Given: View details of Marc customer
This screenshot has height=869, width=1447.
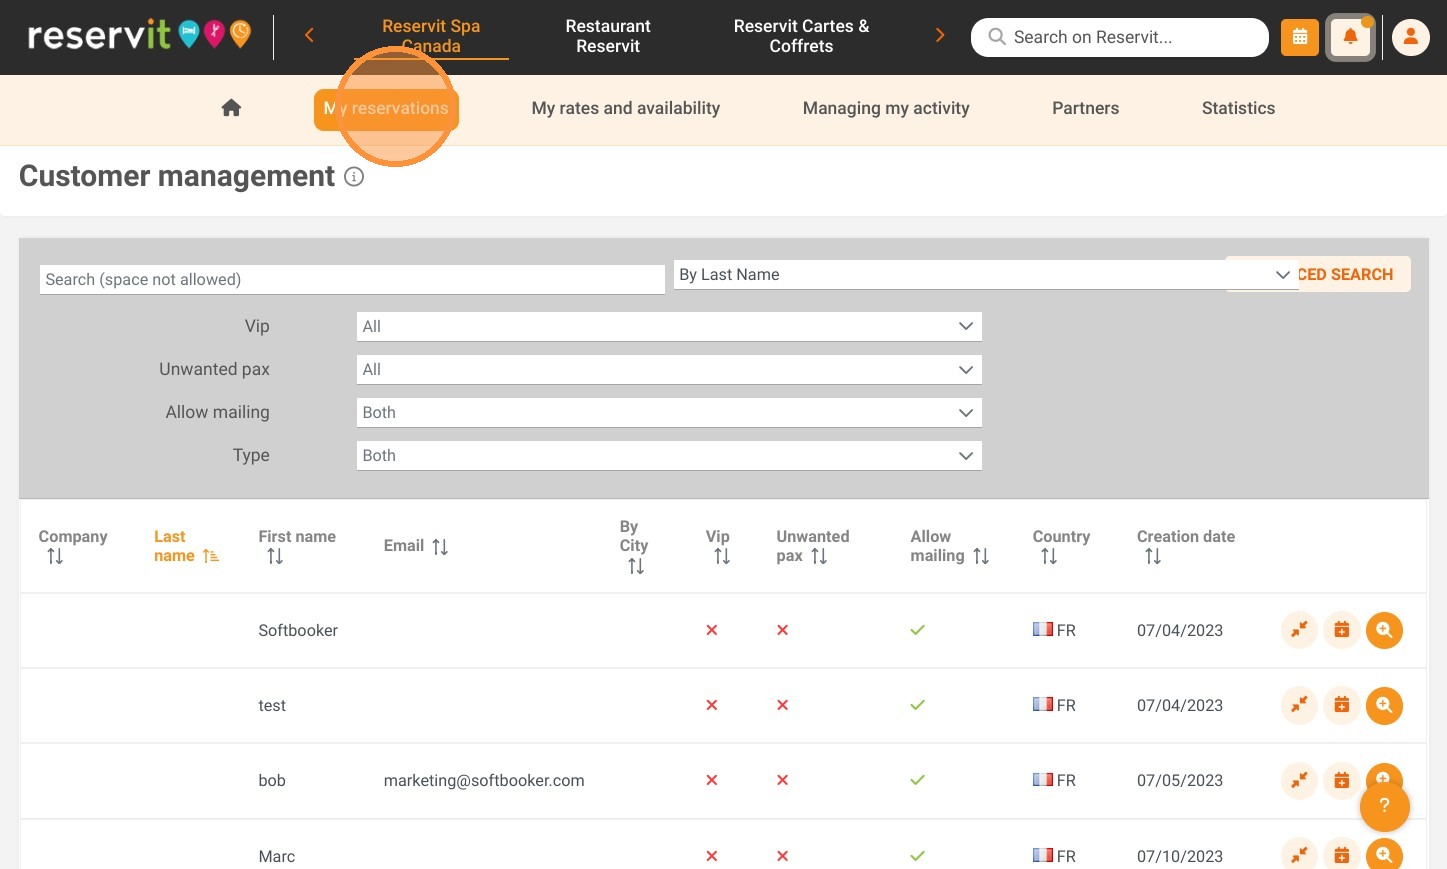Looking at the screenshot, I should (x=1385, y=855).
